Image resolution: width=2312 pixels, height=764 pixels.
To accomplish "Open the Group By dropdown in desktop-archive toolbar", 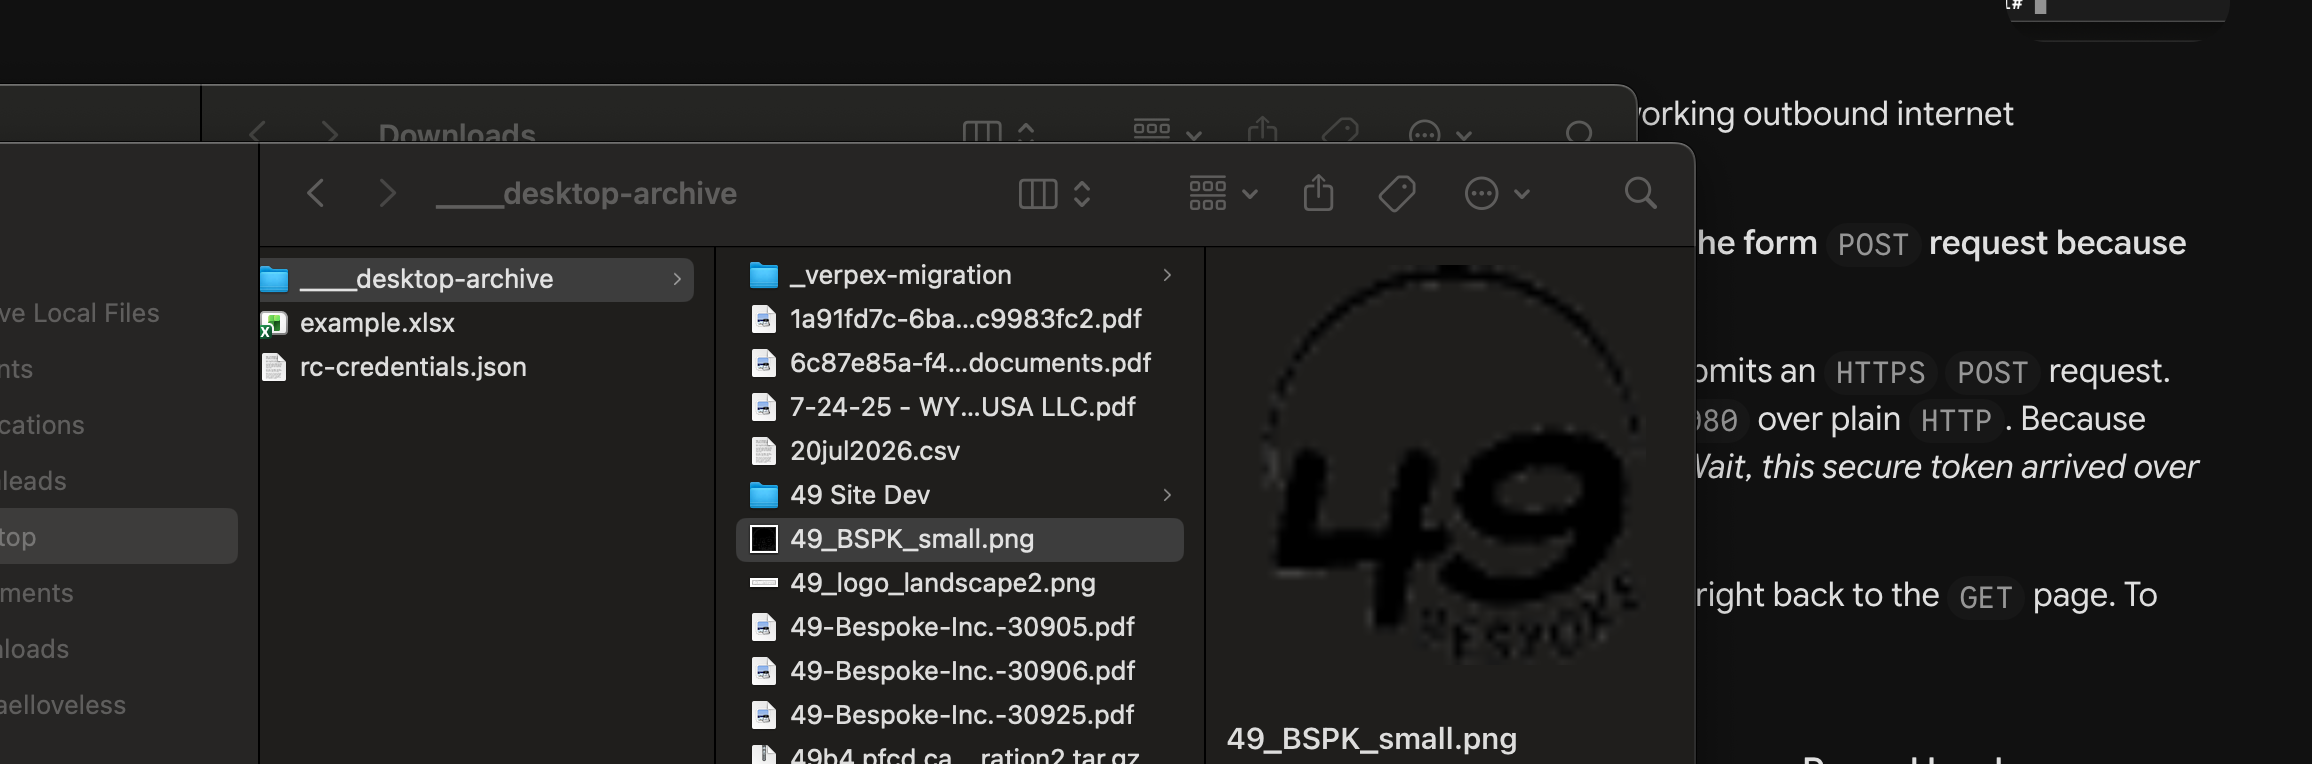I will click(x=1223, y=193).
